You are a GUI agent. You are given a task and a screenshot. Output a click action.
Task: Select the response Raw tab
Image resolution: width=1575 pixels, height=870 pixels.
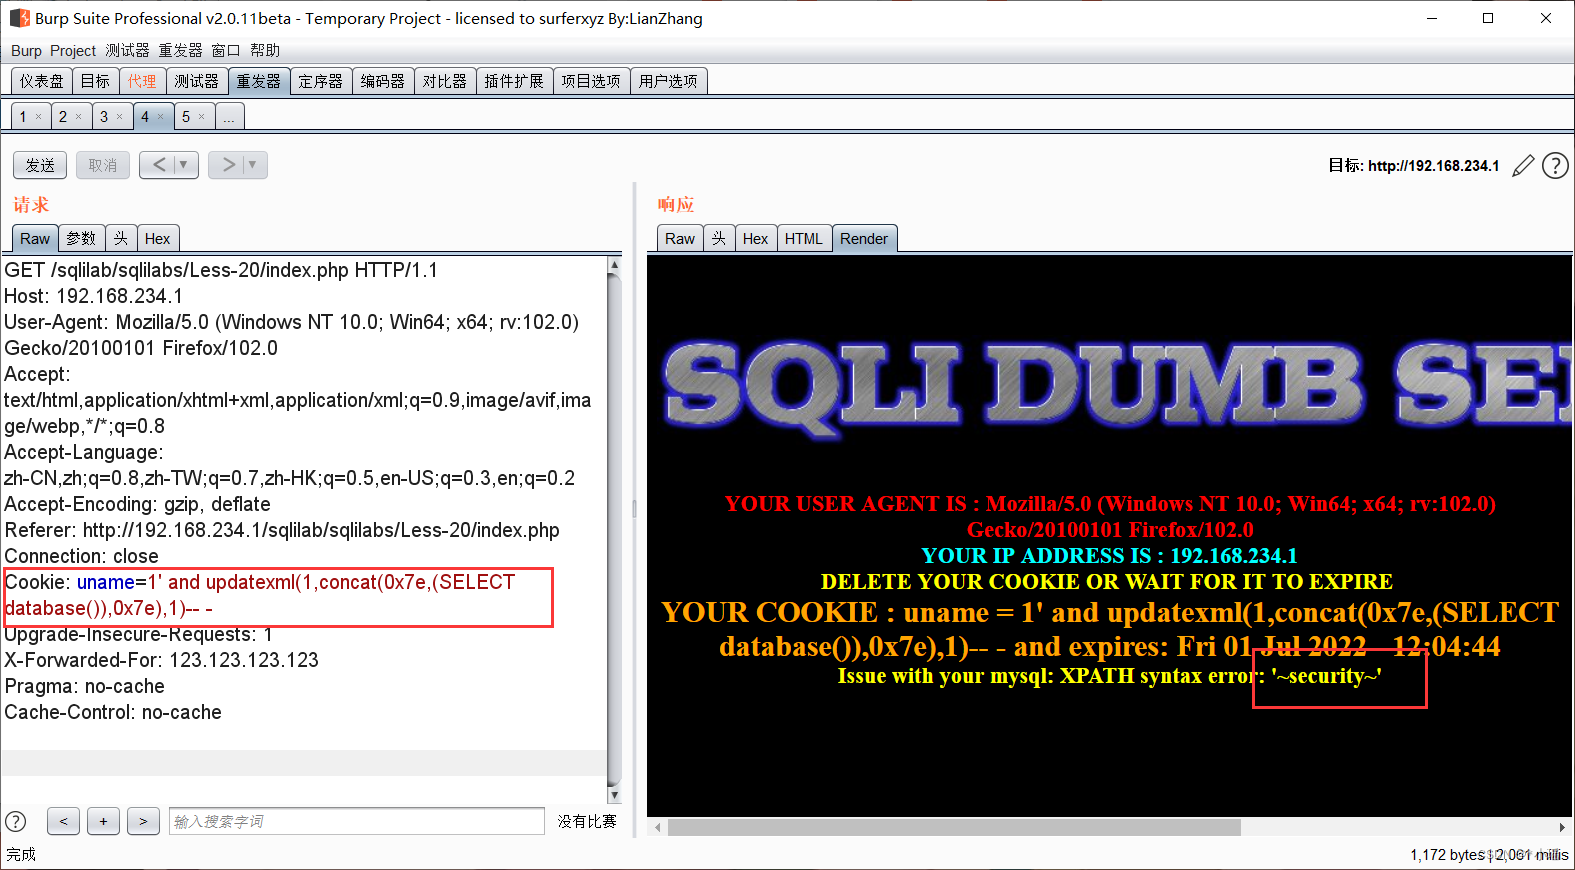(x=680, y=238)
